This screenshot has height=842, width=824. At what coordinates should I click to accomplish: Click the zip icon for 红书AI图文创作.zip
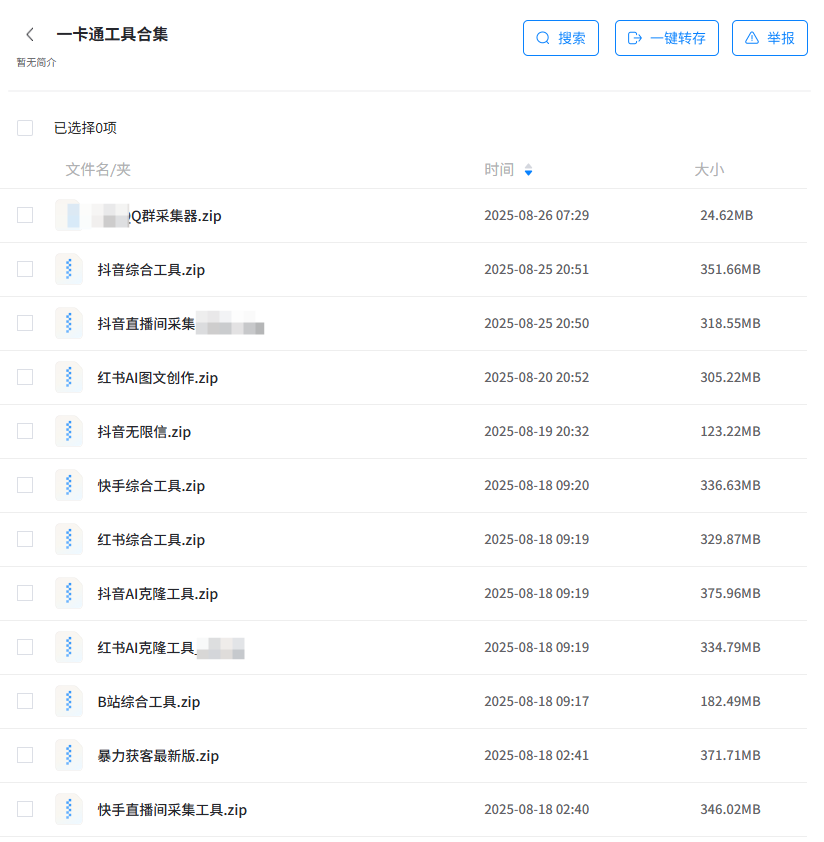(x=68, y=377)
